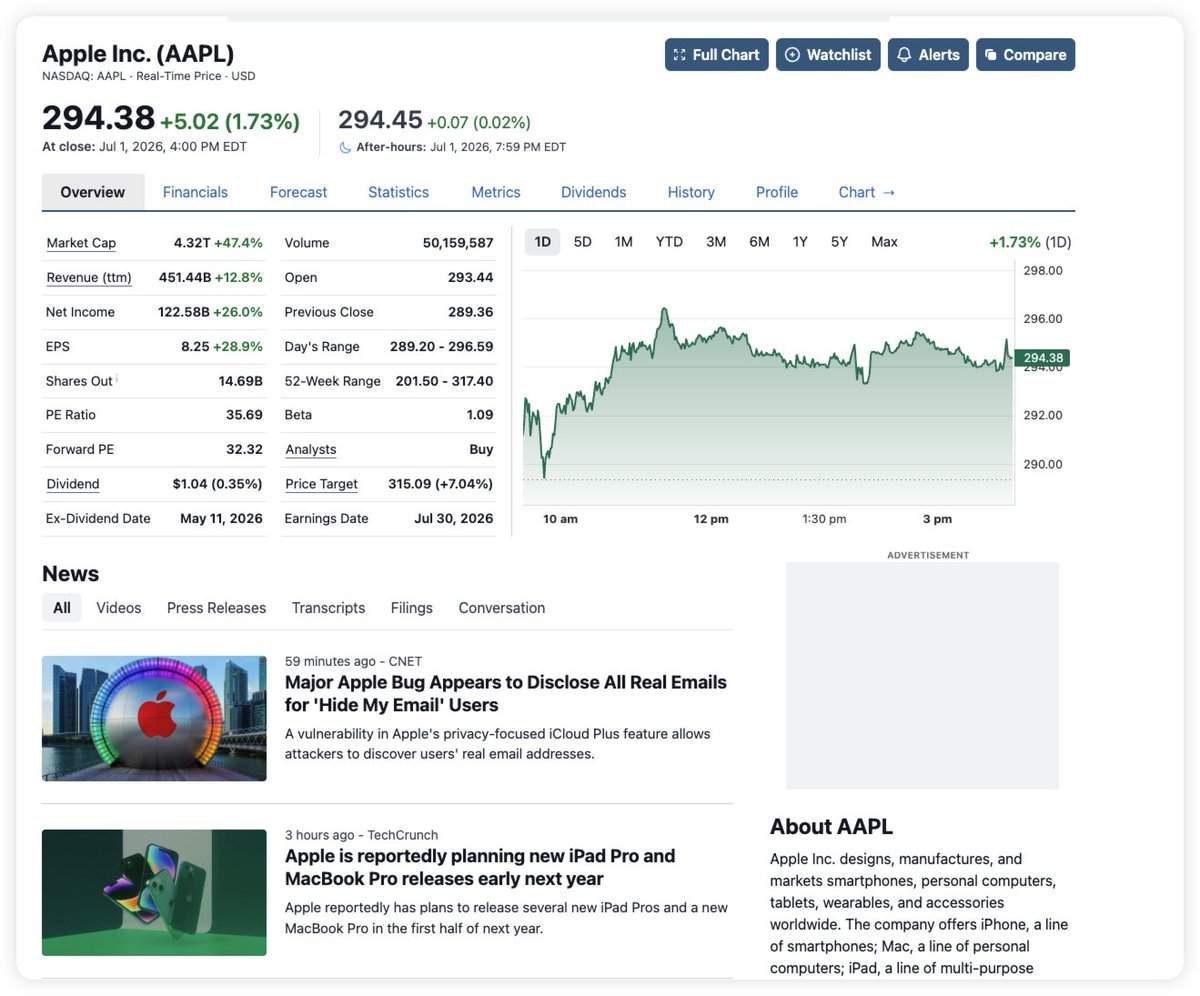The image size is (1200, 996).
Task: Click the 294.38 price tag on chart
Action: pos(1042,358)
